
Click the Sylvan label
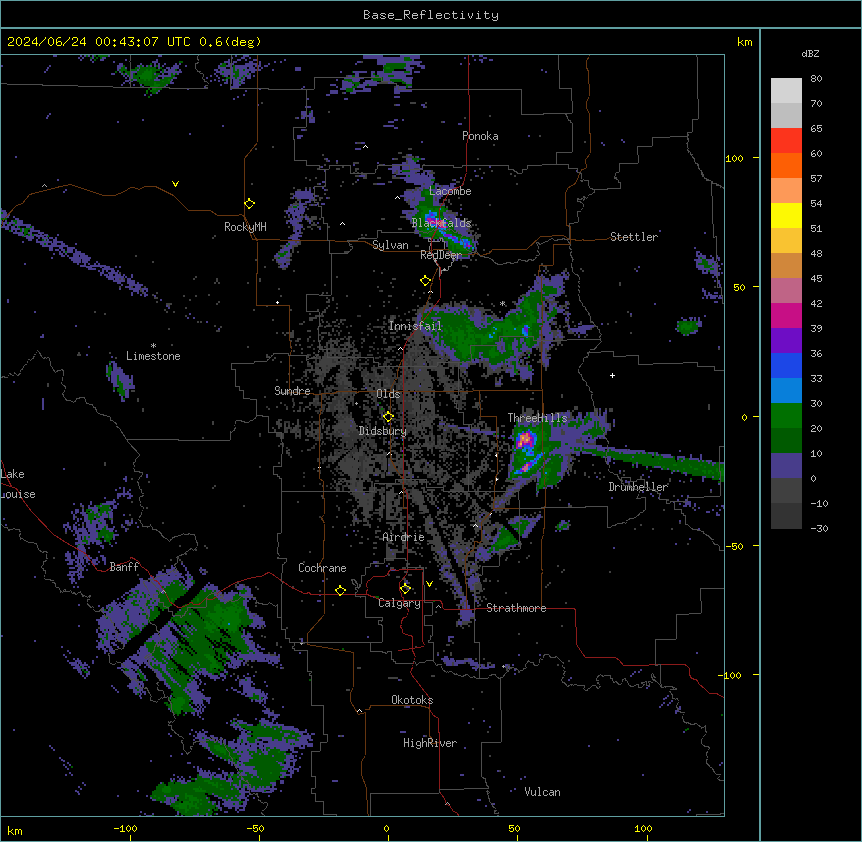pos(390,245)
